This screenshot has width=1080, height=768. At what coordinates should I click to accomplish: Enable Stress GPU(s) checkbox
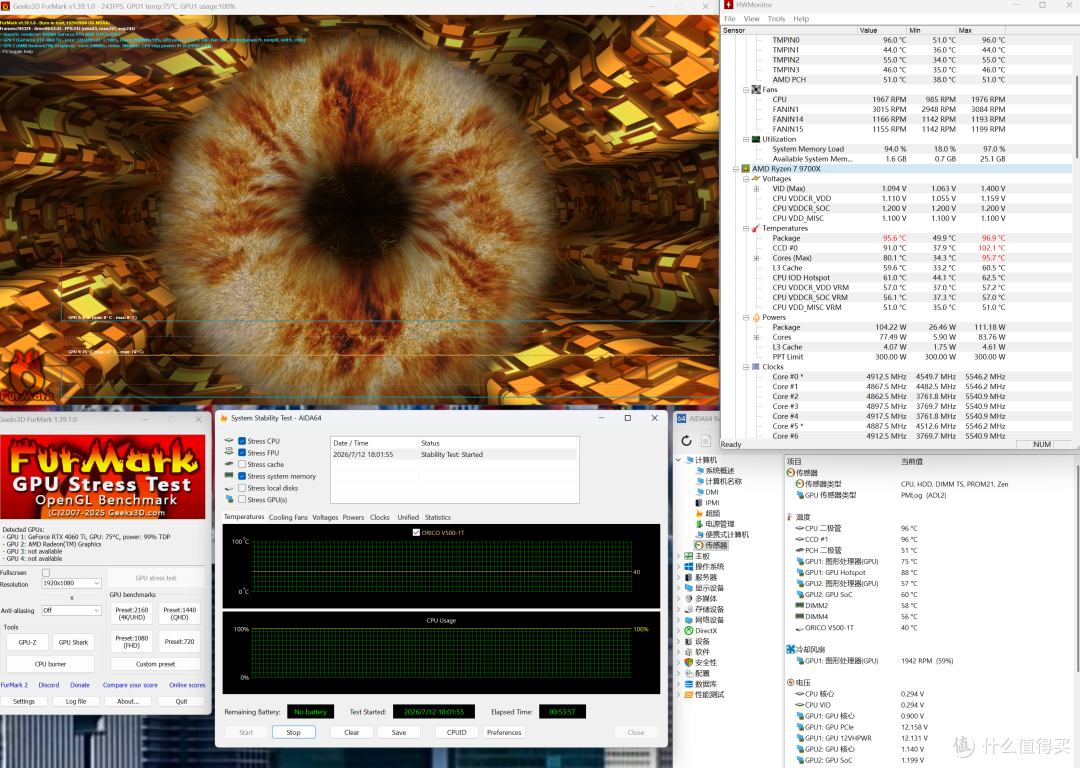242,499
